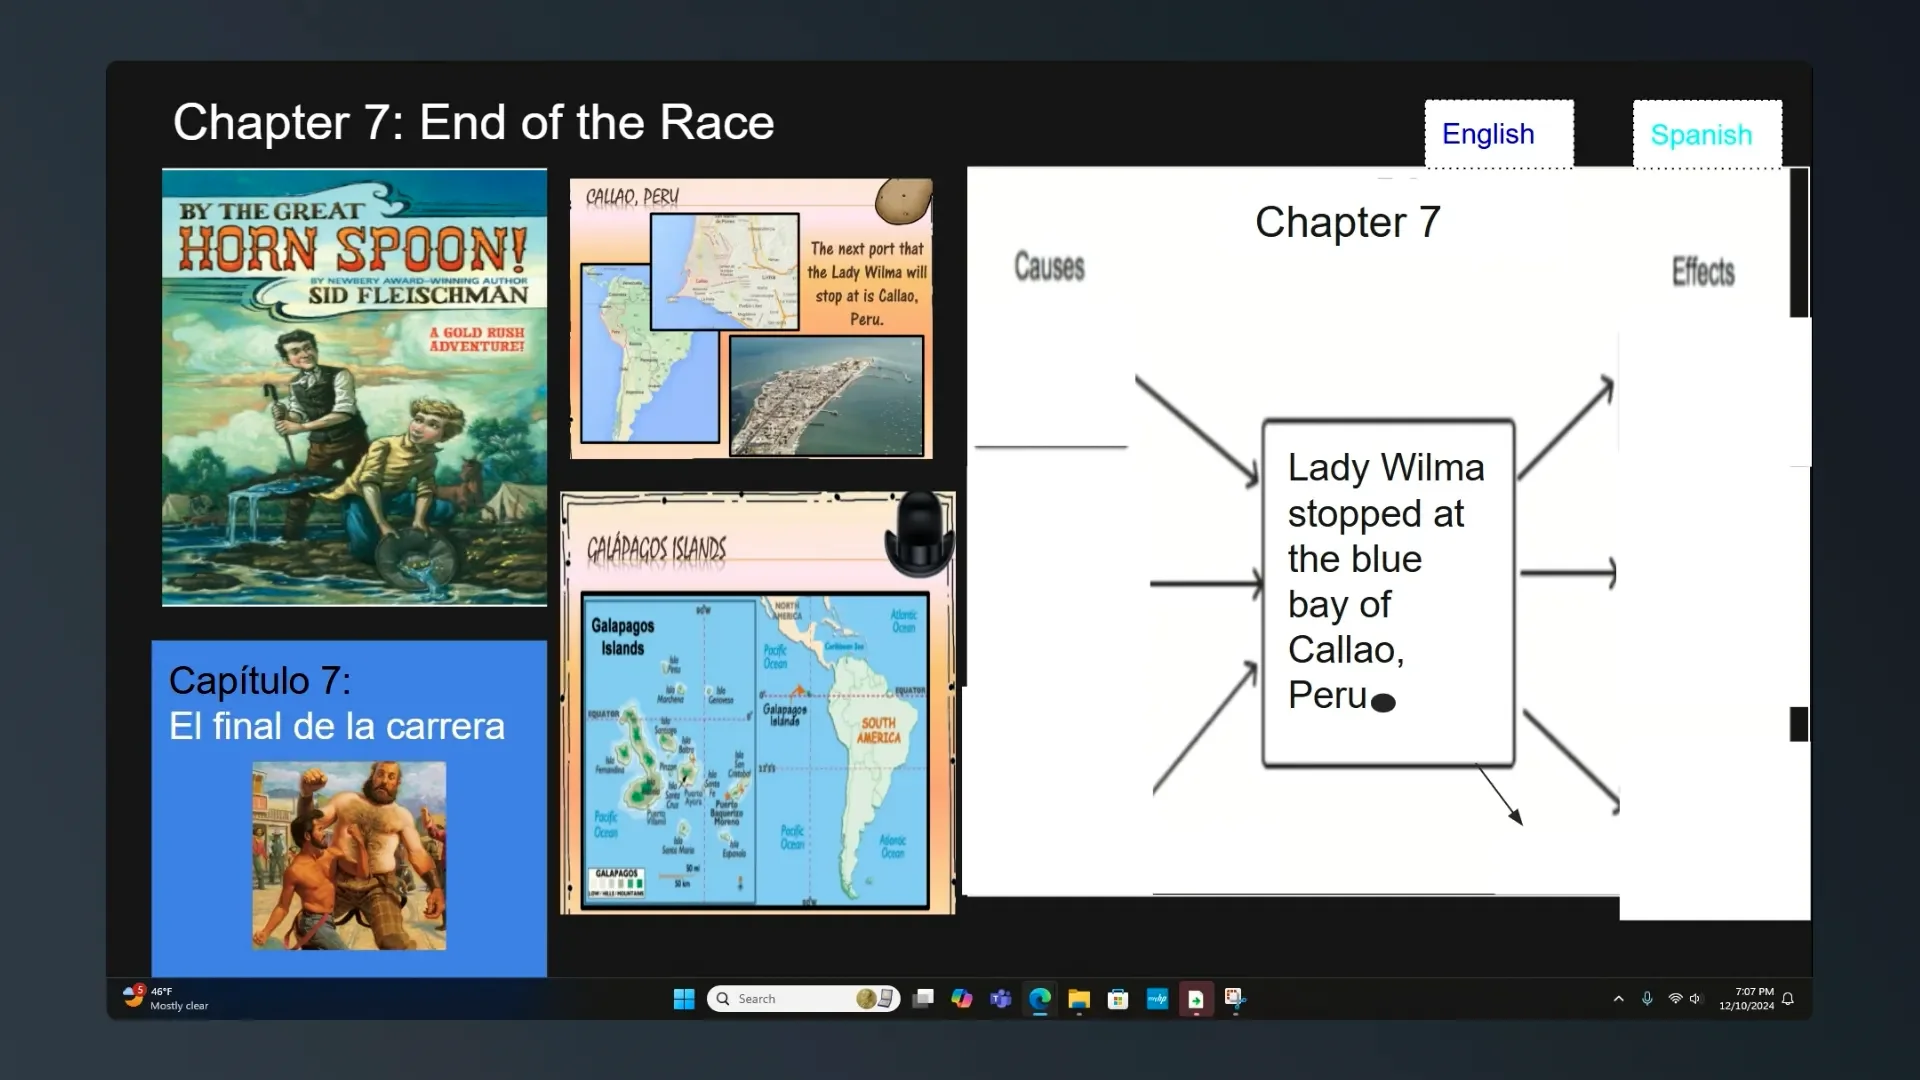Click the "Chapter 7" diagram heading
The image size is (1920, 1080).
(1347, 222)
